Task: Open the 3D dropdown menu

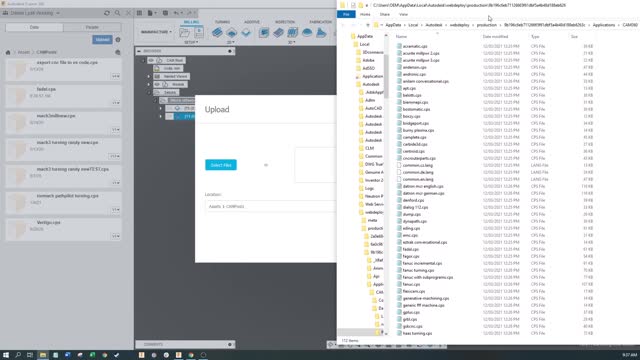Action: [x=291, y=42]
